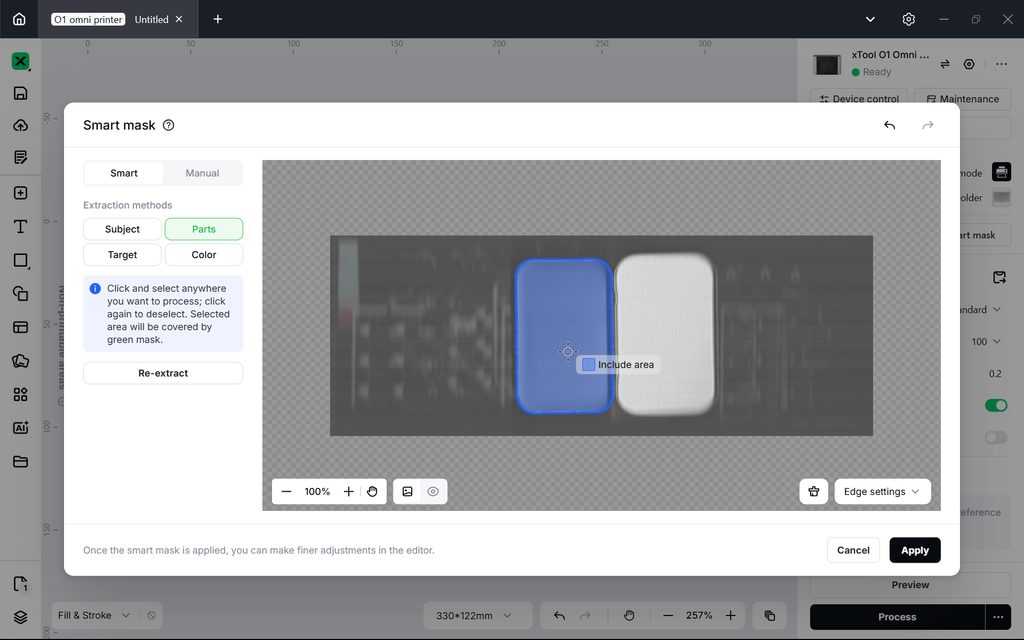Viewport: 1024px width, 640px height.
Task: Click the save icon in left sidebar
Action: pos(20,93)
